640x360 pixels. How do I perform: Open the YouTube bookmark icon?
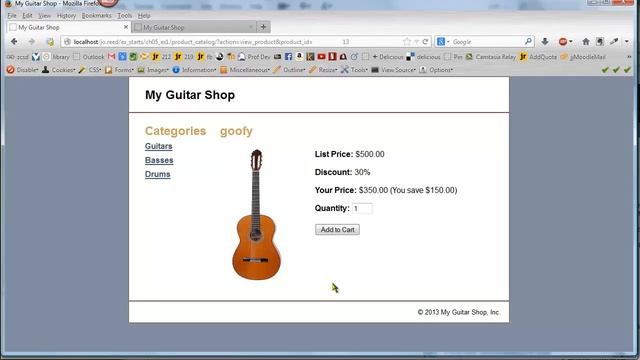(x=321, y=57)
